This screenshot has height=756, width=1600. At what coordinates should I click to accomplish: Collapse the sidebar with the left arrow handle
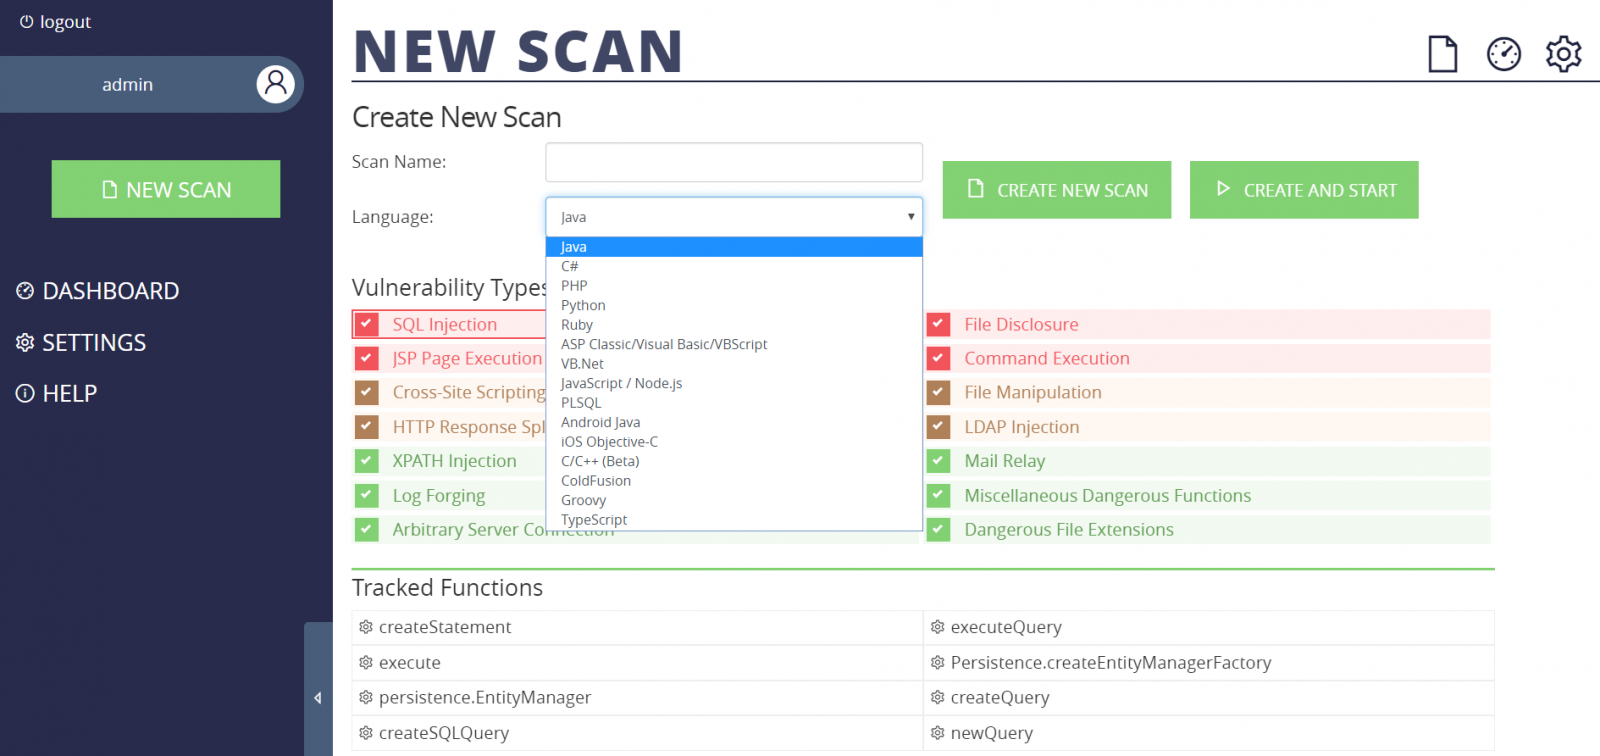318,698
